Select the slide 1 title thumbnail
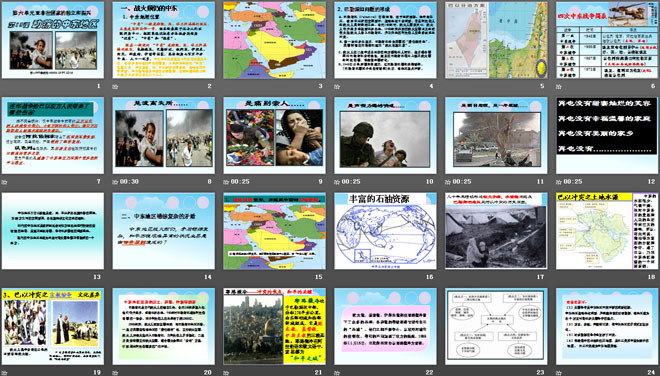660x376 pixels. click(53, 40)
